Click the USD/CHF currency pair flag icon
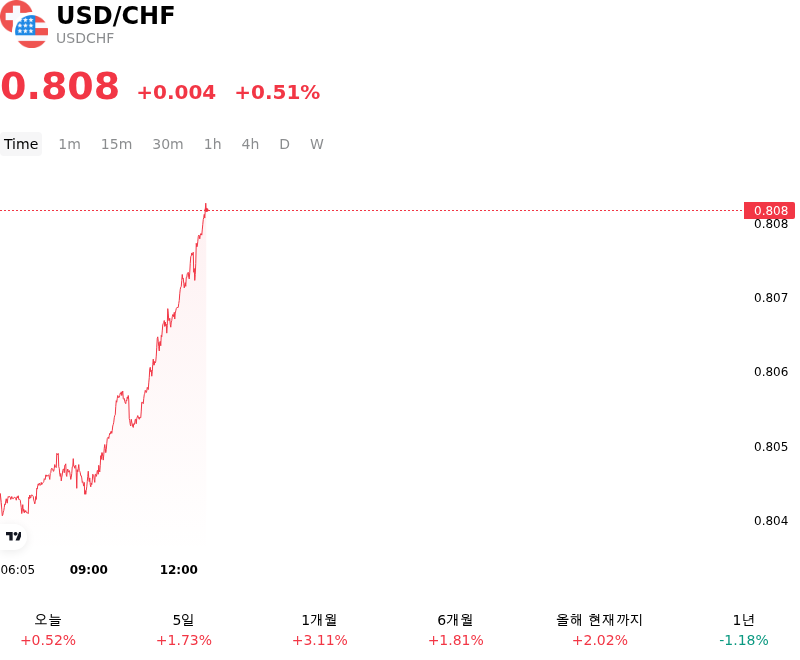This screenshot has height=660, width=800. (24, 24)
